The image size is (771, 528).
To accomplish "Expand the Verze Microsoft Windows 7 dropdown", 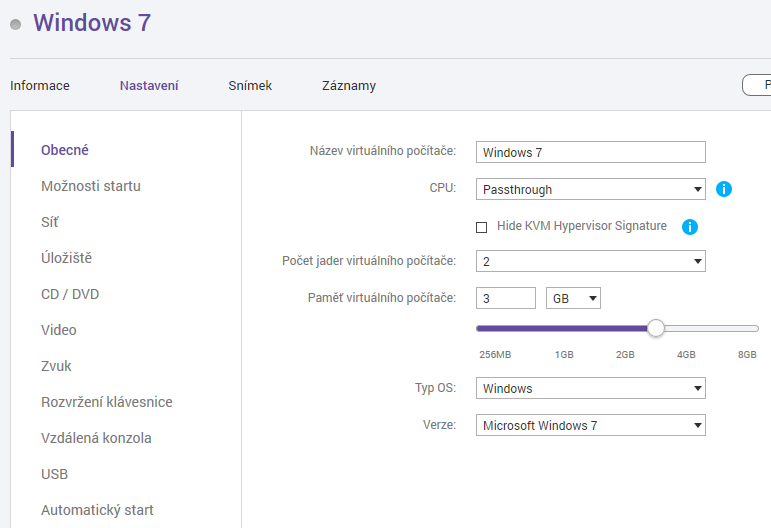I will pos(590,425).
